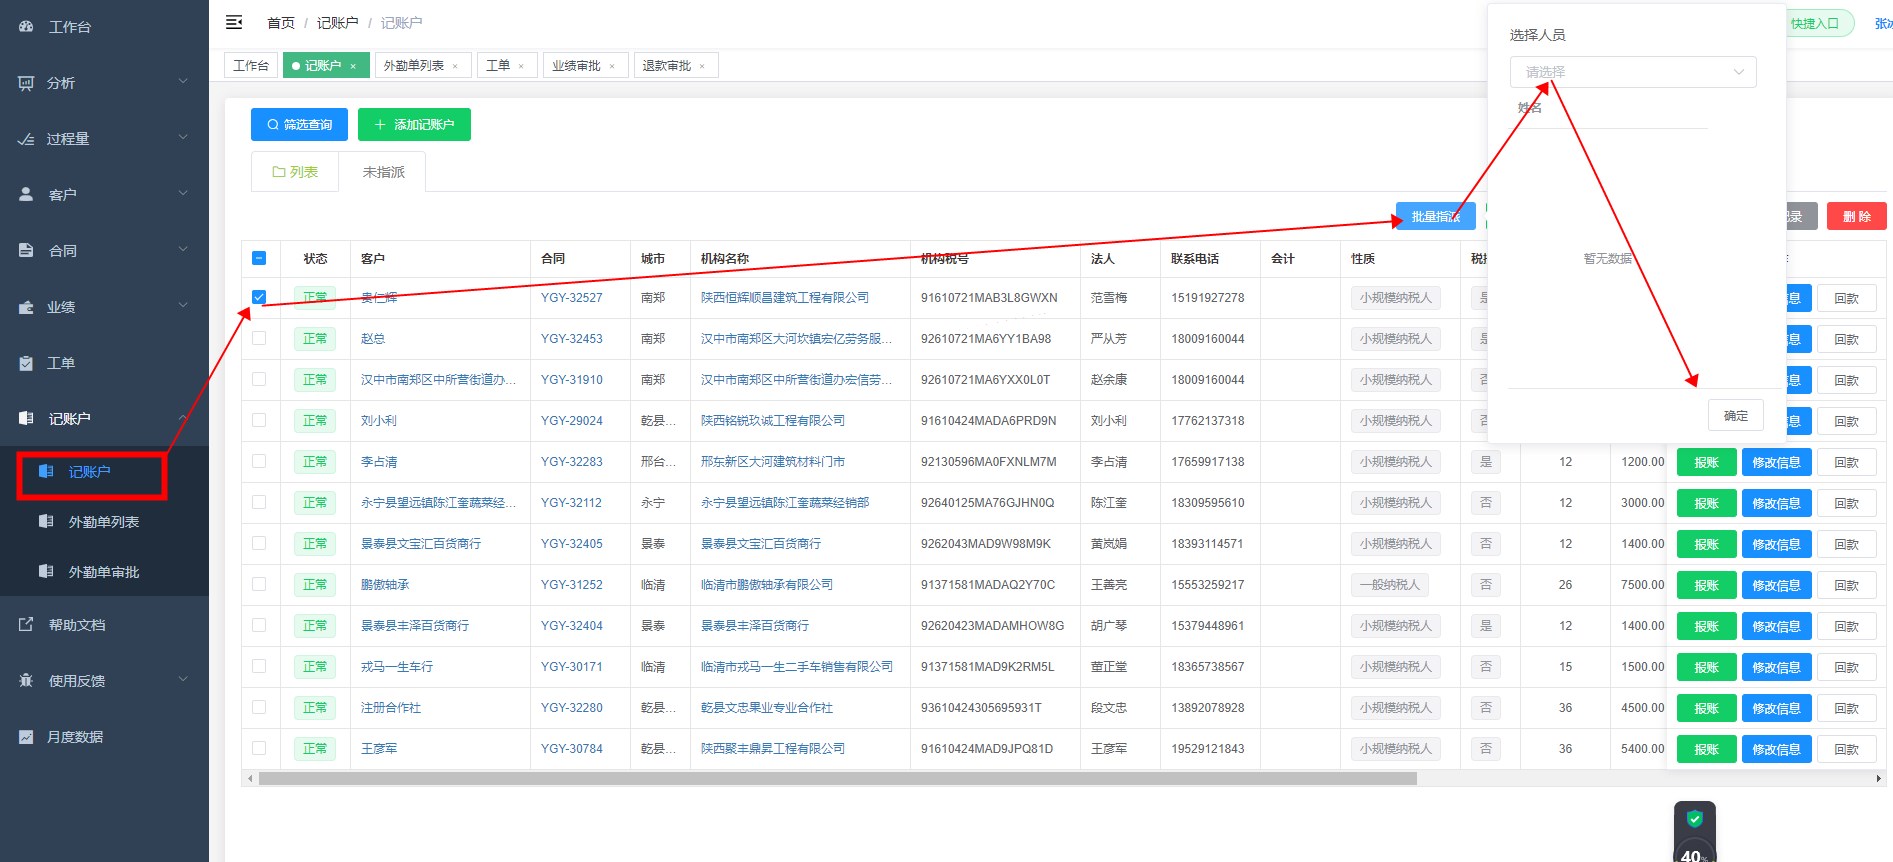This screenshot has width=1893, height=862.
Task: Expand the 合同 sidebar menu
Action: click(x=104, y=251)
